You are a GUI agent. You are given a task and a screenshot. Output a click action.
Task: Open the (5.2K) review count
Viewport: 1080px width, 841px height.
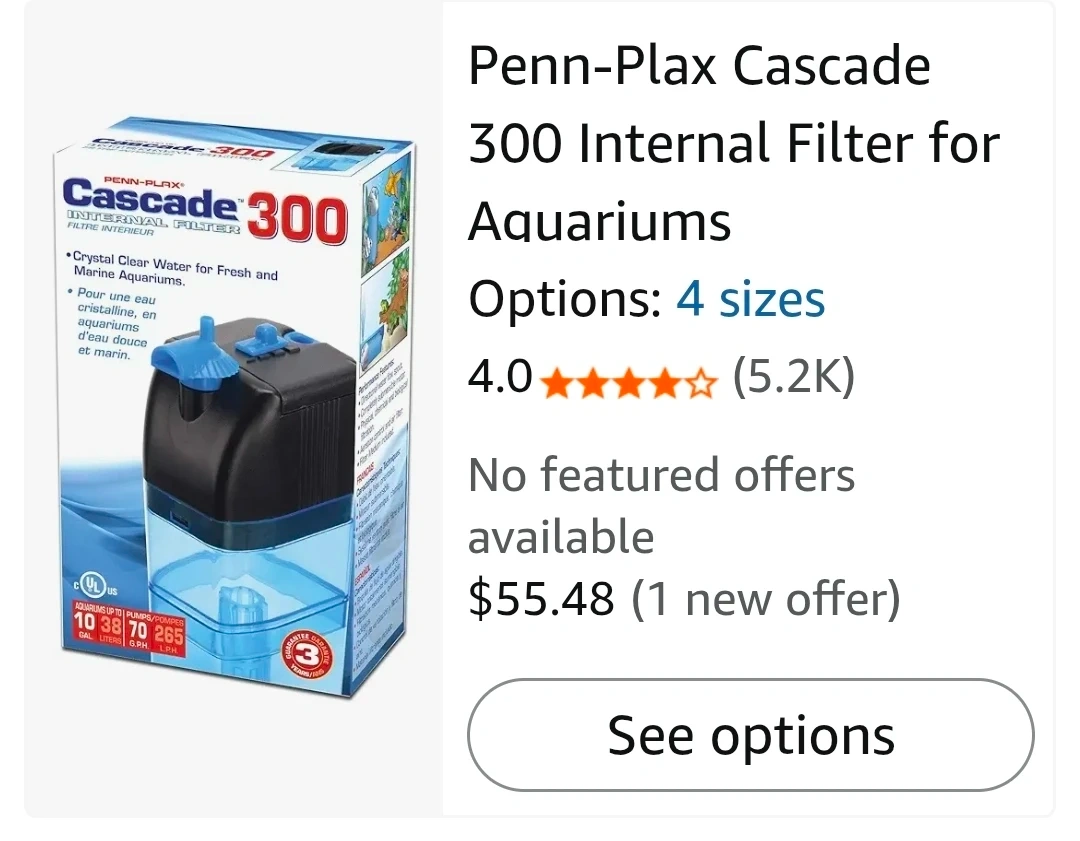click(x=793, y=377)
